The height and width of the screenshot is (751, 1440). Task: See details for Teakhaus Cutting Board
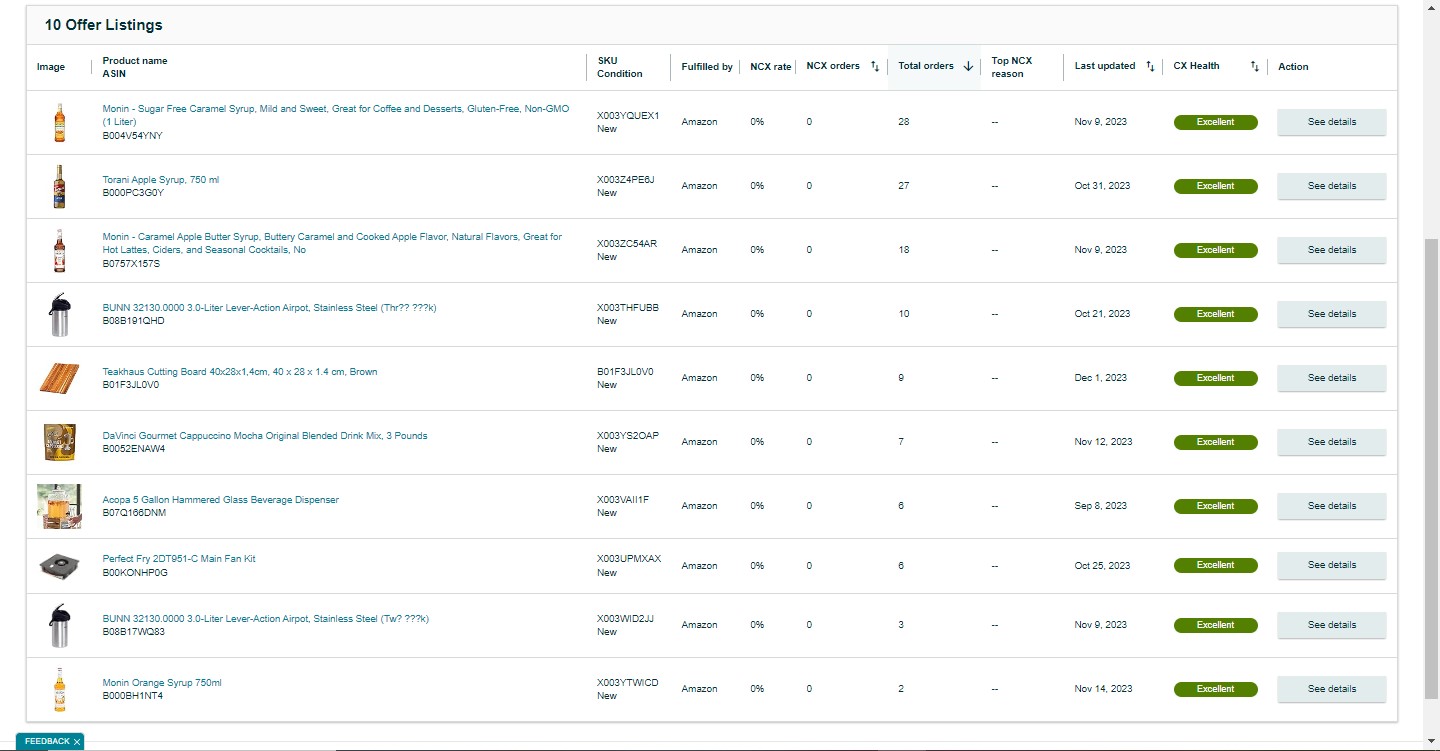click(1332, 378)
